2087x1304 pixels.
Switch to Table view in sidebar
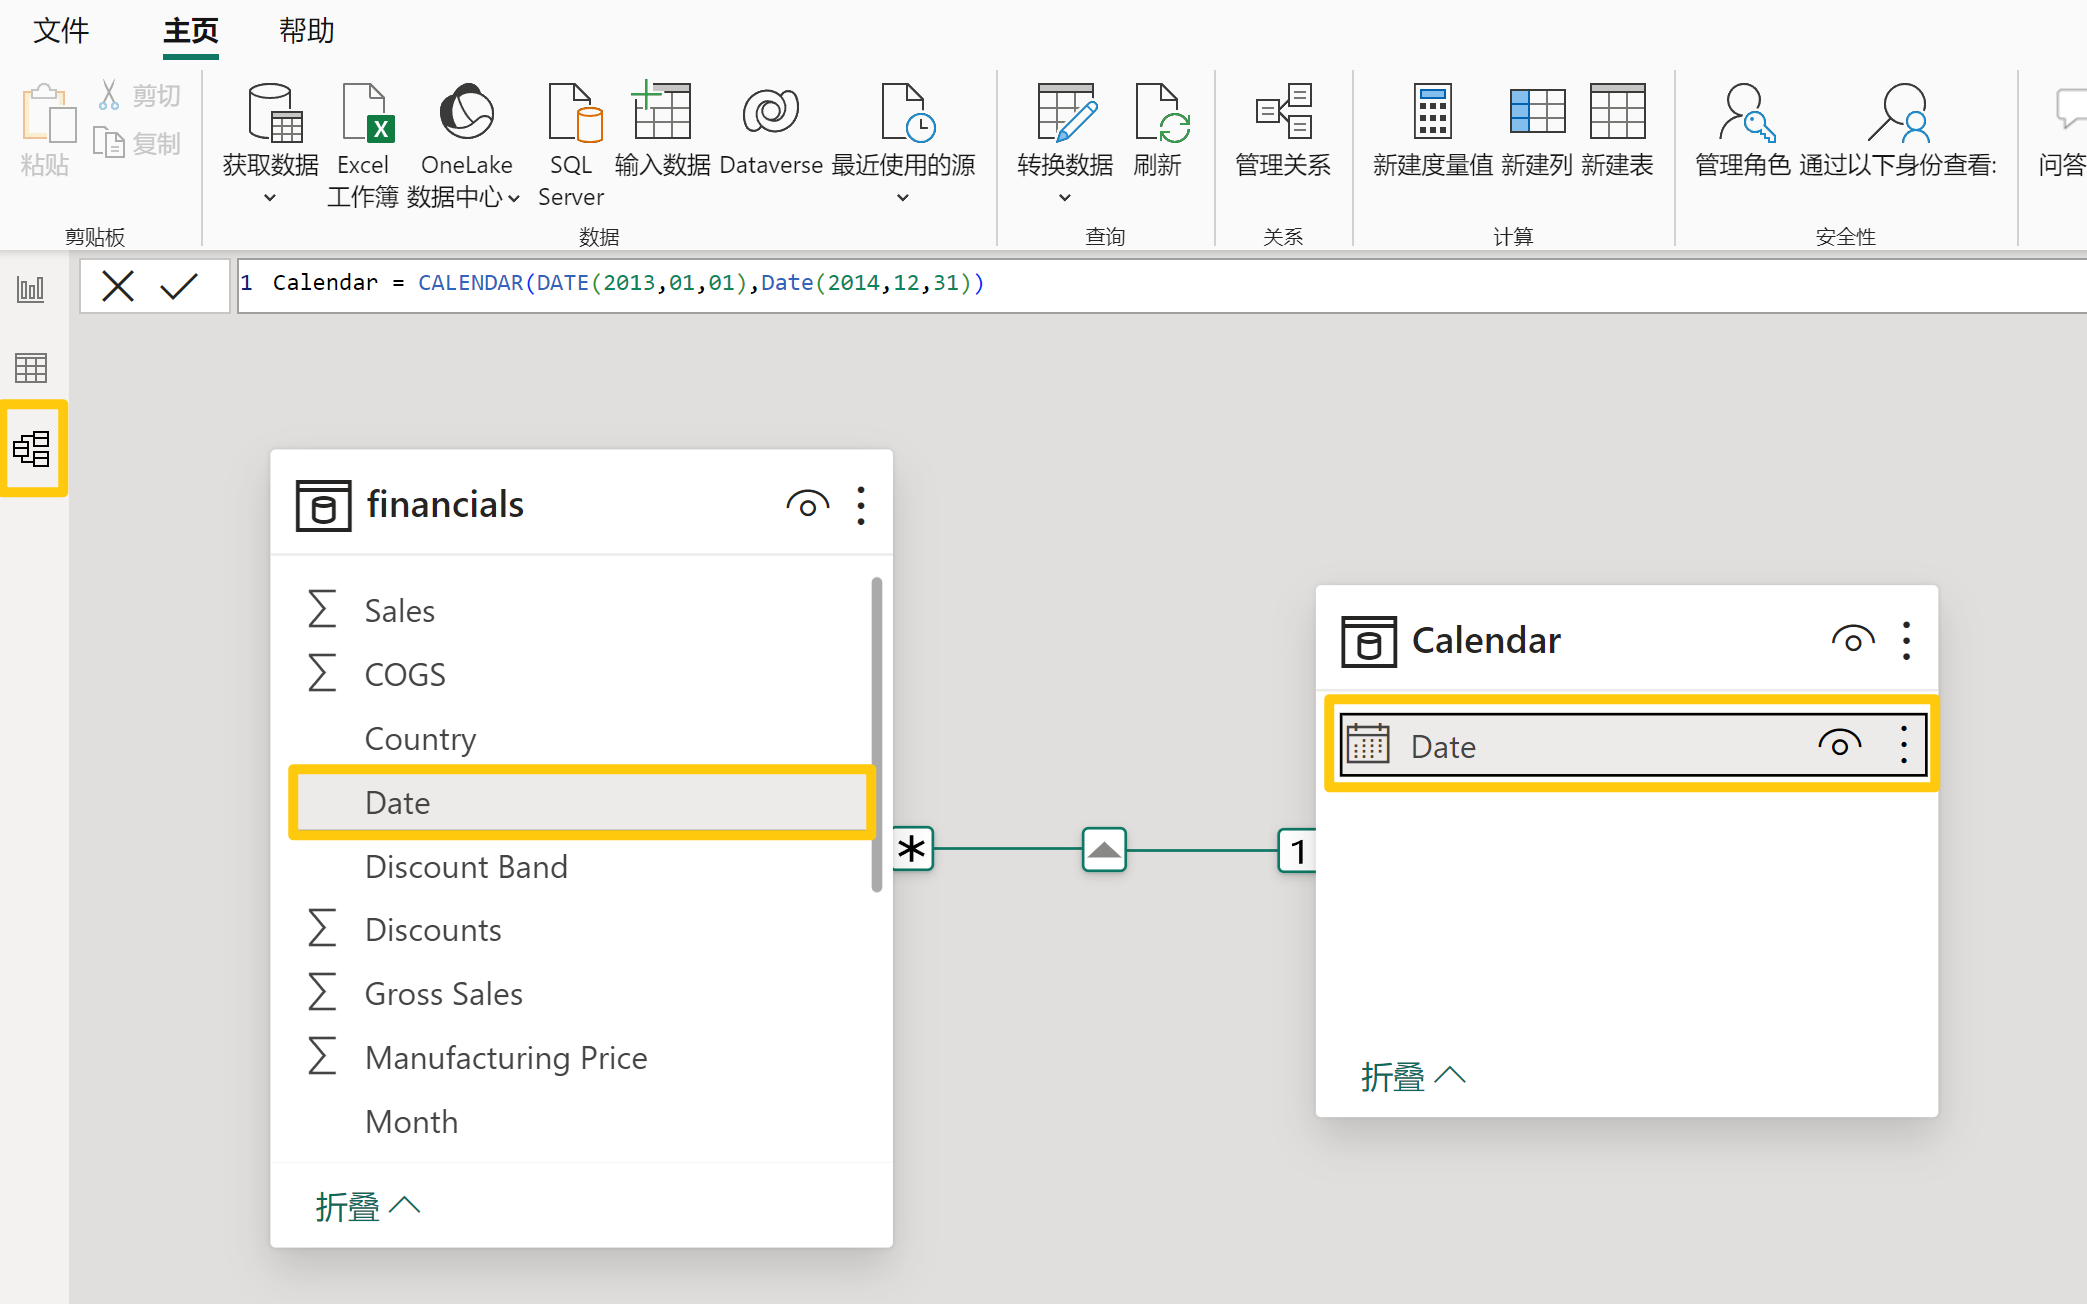[x=31, y=368]
